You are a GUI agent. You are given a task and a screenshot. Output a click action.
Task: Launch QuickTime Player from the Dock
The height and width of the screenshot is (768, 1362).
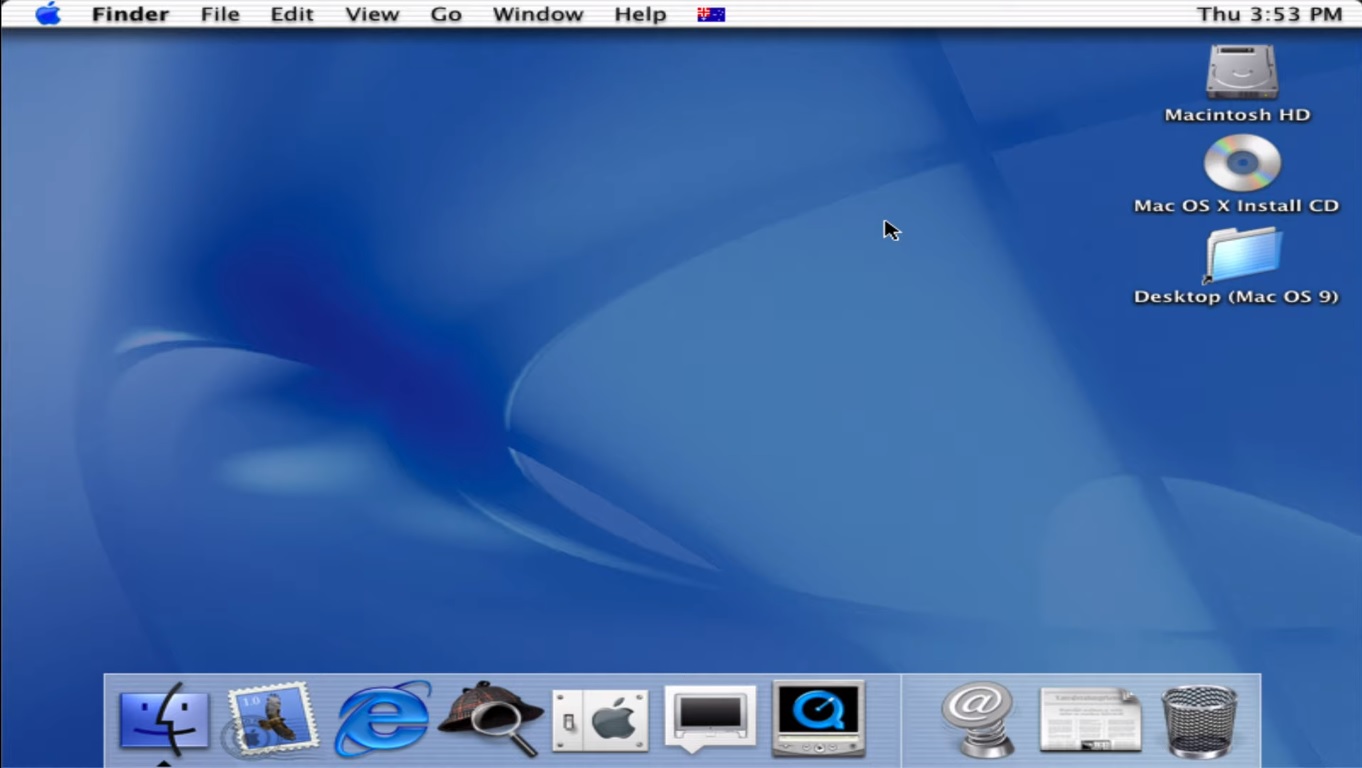(x=819, y=718)
